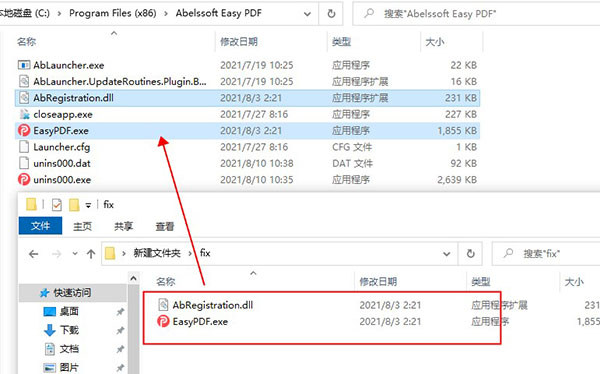Click the 本地磁盘 (C:) breadcrumb
This screenshot has height=374, width=600.
point(25,13)
